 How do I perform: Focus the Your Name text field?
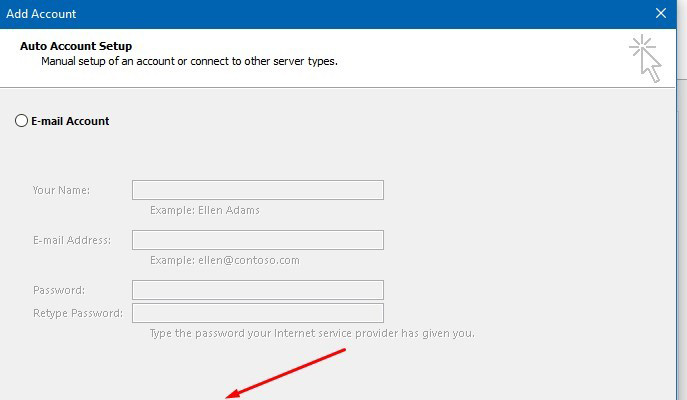[257, 190]
